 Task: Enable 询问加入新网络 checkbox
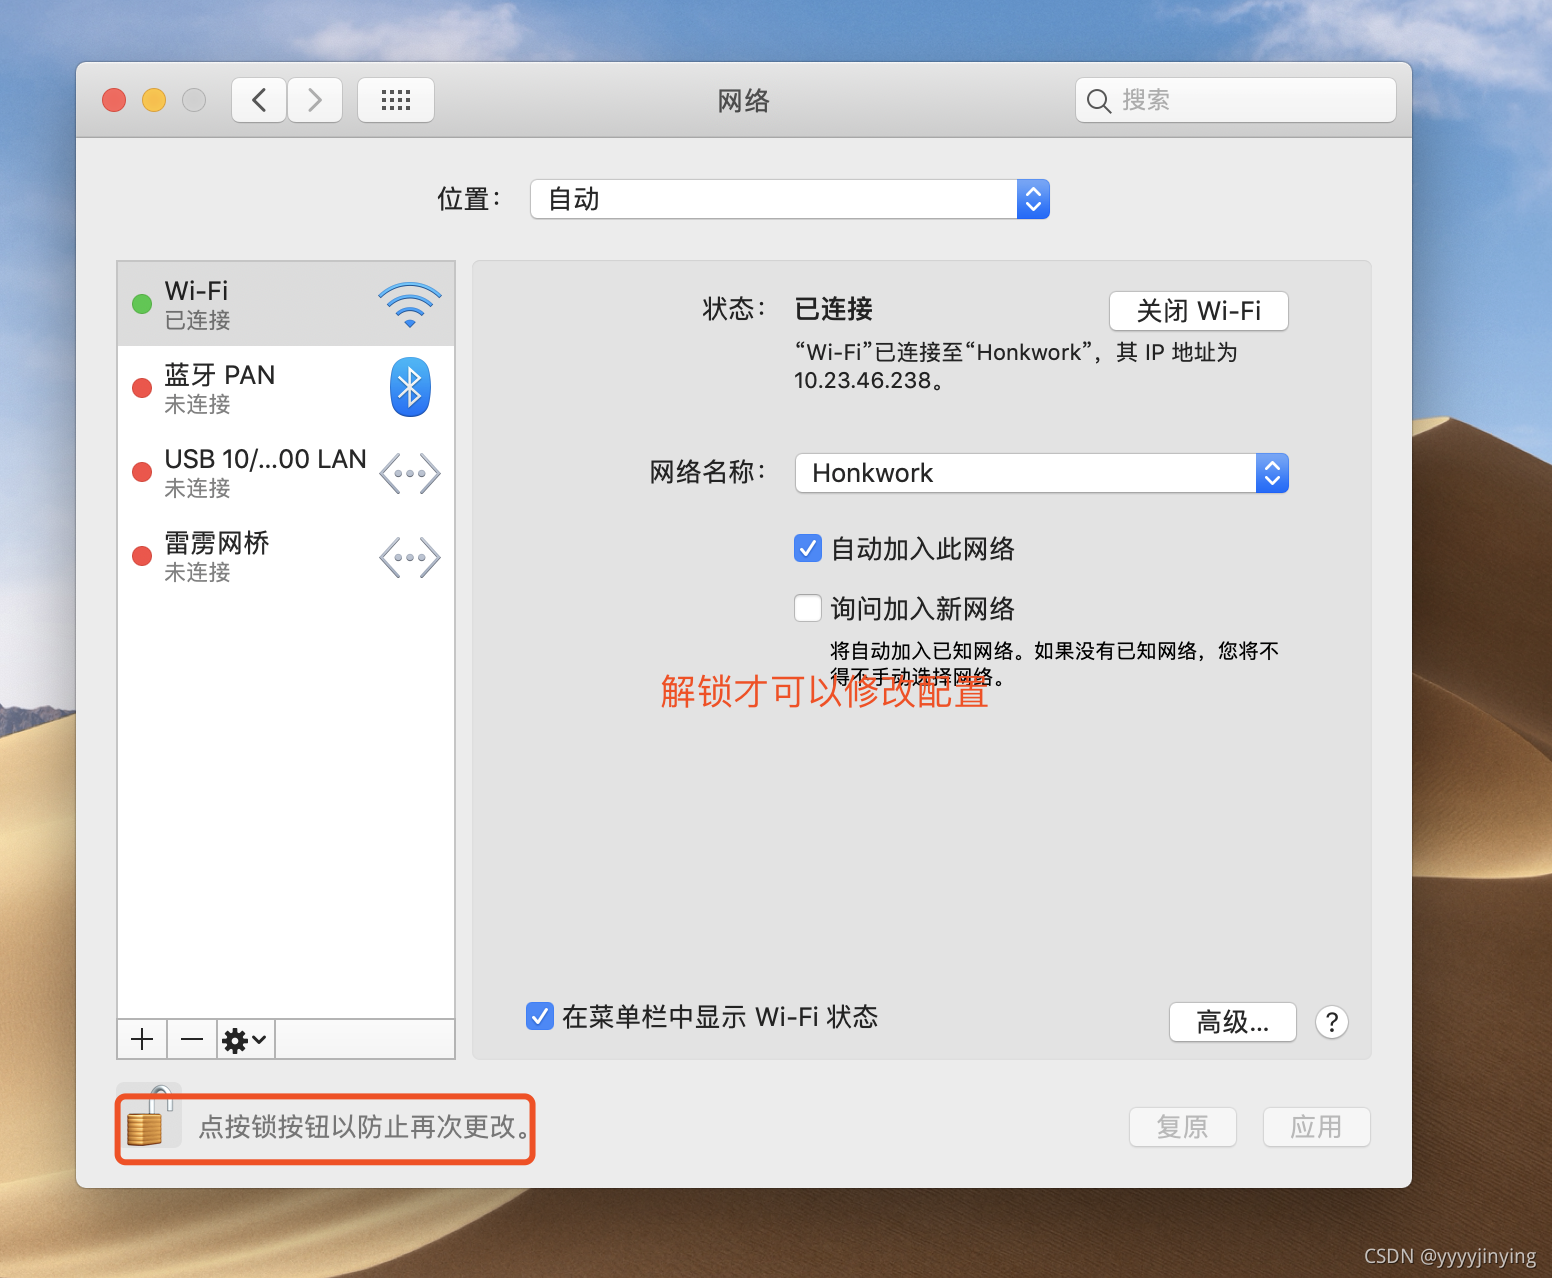tap(808, 608)
